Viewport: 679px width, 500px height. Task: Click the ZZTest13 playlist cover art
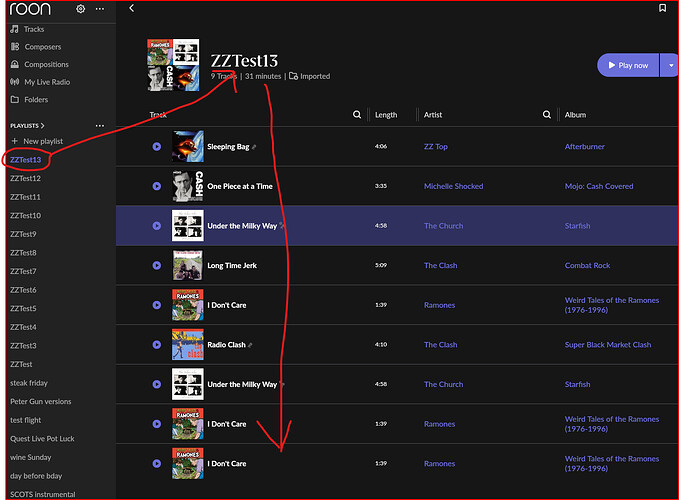[173, 65]
